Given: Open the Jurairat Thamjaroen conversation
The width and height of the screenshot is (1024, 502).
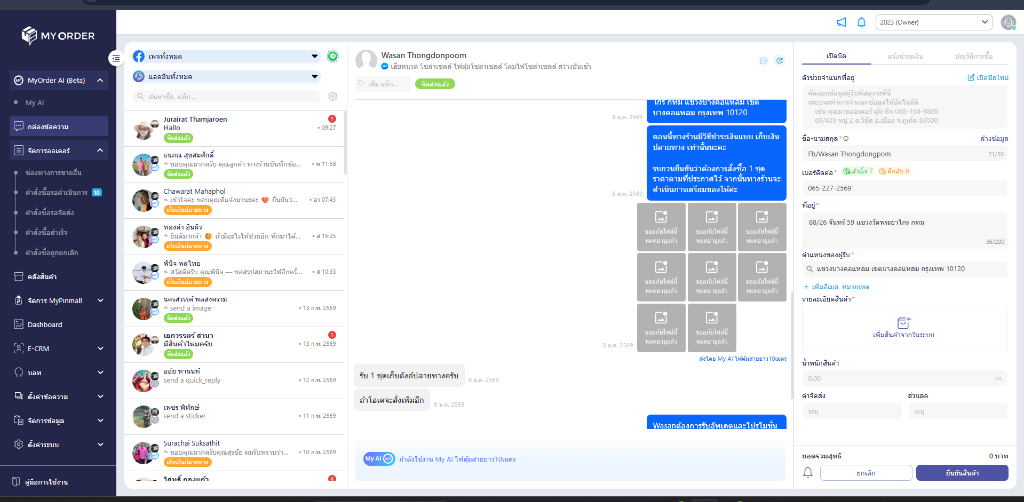Looking at the screenshot, I should click(x=234, y=129).
